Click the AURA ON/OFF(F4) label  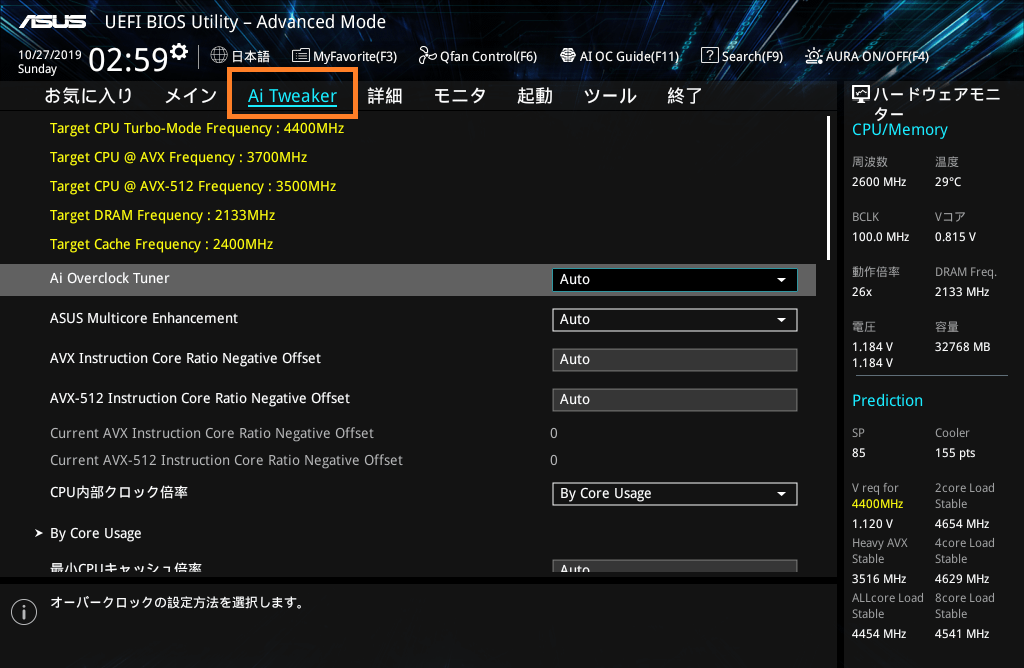(x=877, y=57)
